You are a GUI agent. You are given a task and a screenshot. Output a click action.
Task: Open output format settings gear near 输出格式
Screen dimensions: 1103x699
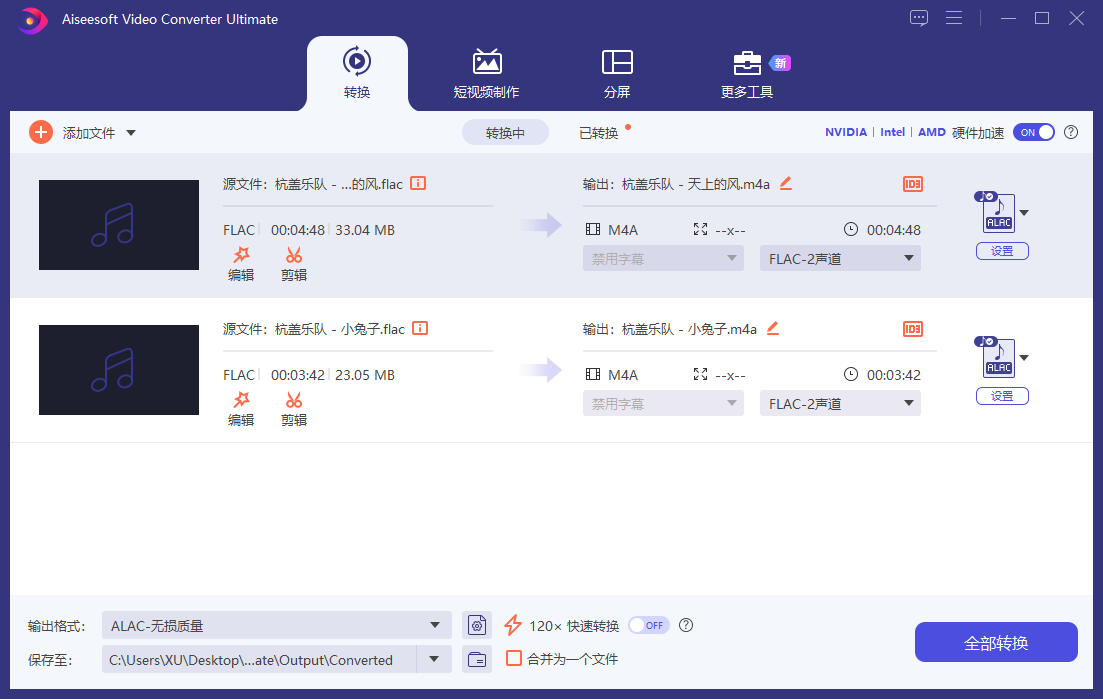coord(477,624)
